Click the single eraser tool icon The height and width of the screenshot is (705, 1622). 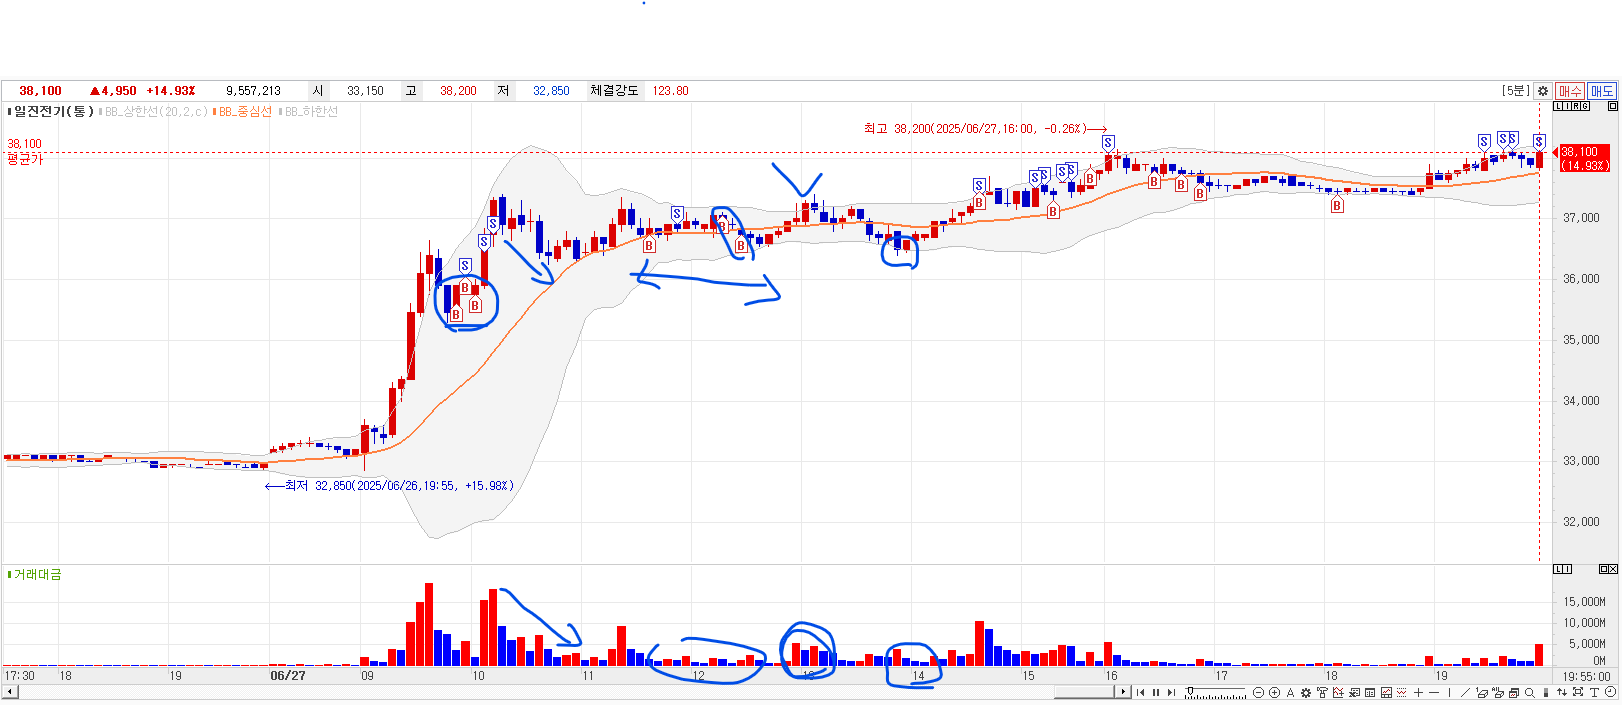pos(1482,692)
